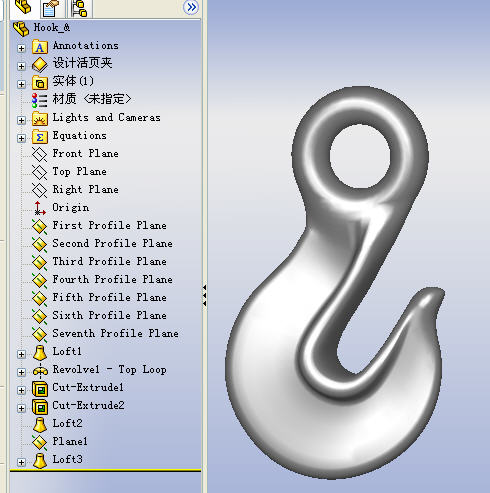Expand the 实体(1) solid bodies folder

[x=21, y=84]
